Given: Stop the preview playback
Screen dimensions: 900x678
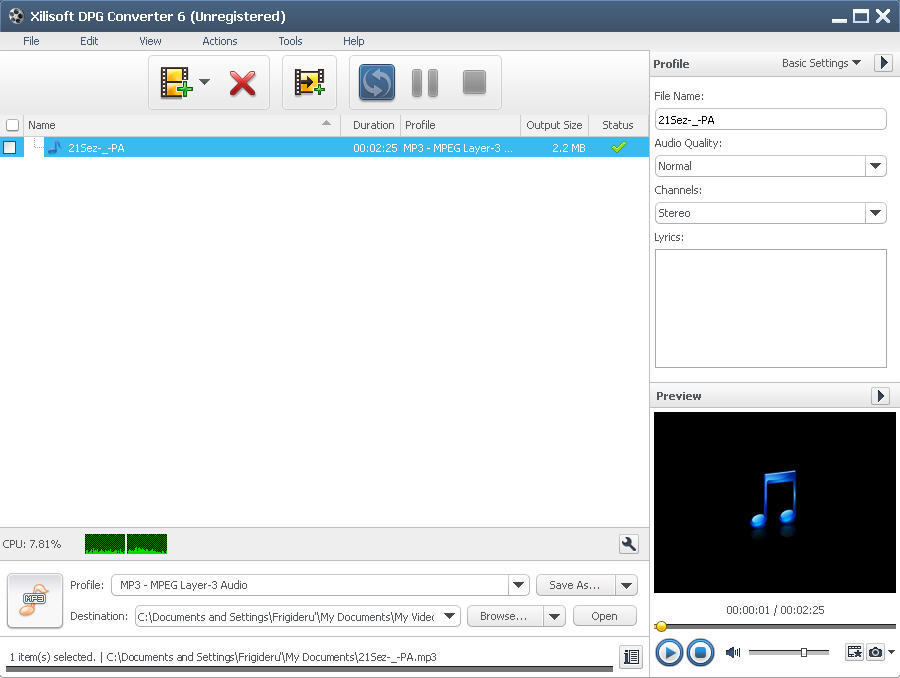Looking at the screenshot, I should [x=700, y=653].
